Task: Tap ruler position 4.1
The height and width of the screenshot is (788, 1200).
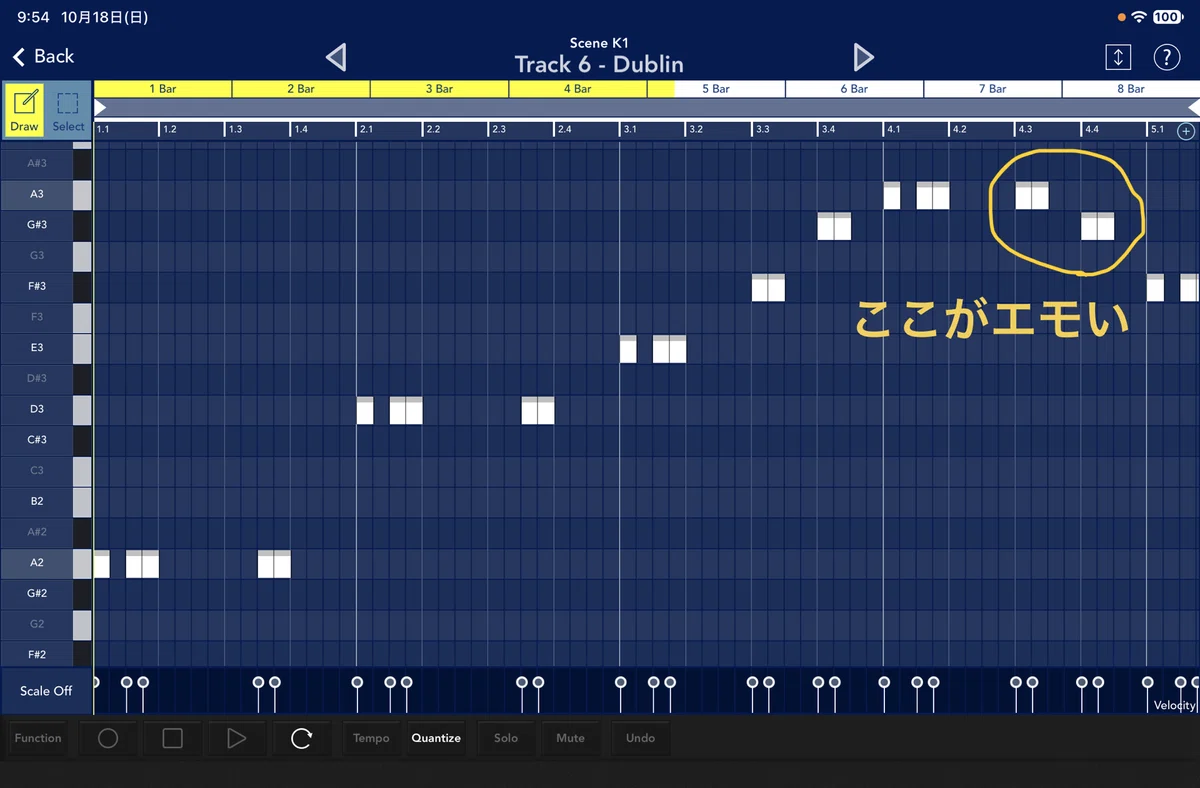Action: point(894,130)
